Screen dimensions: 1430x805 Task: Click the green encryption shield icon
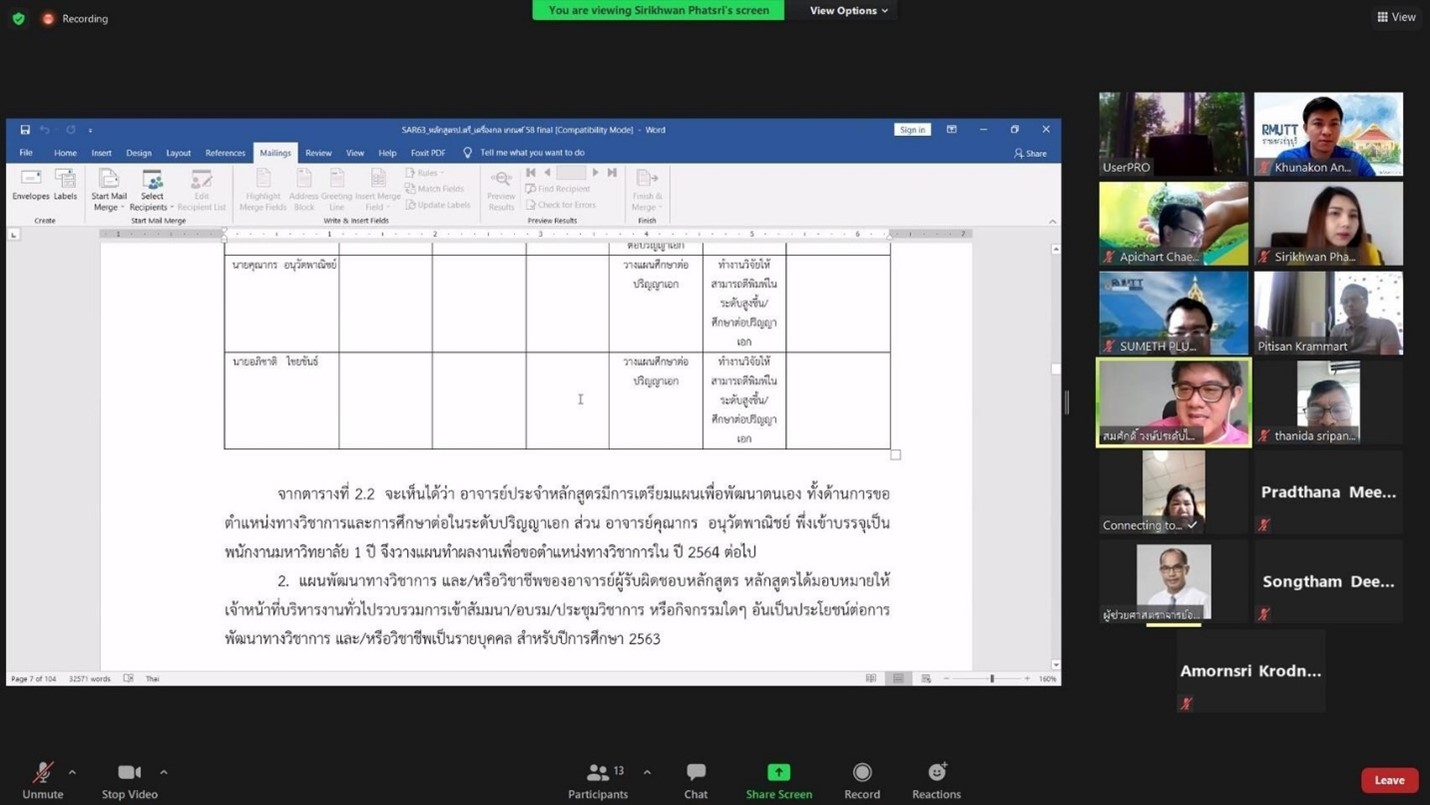(18, 18)
